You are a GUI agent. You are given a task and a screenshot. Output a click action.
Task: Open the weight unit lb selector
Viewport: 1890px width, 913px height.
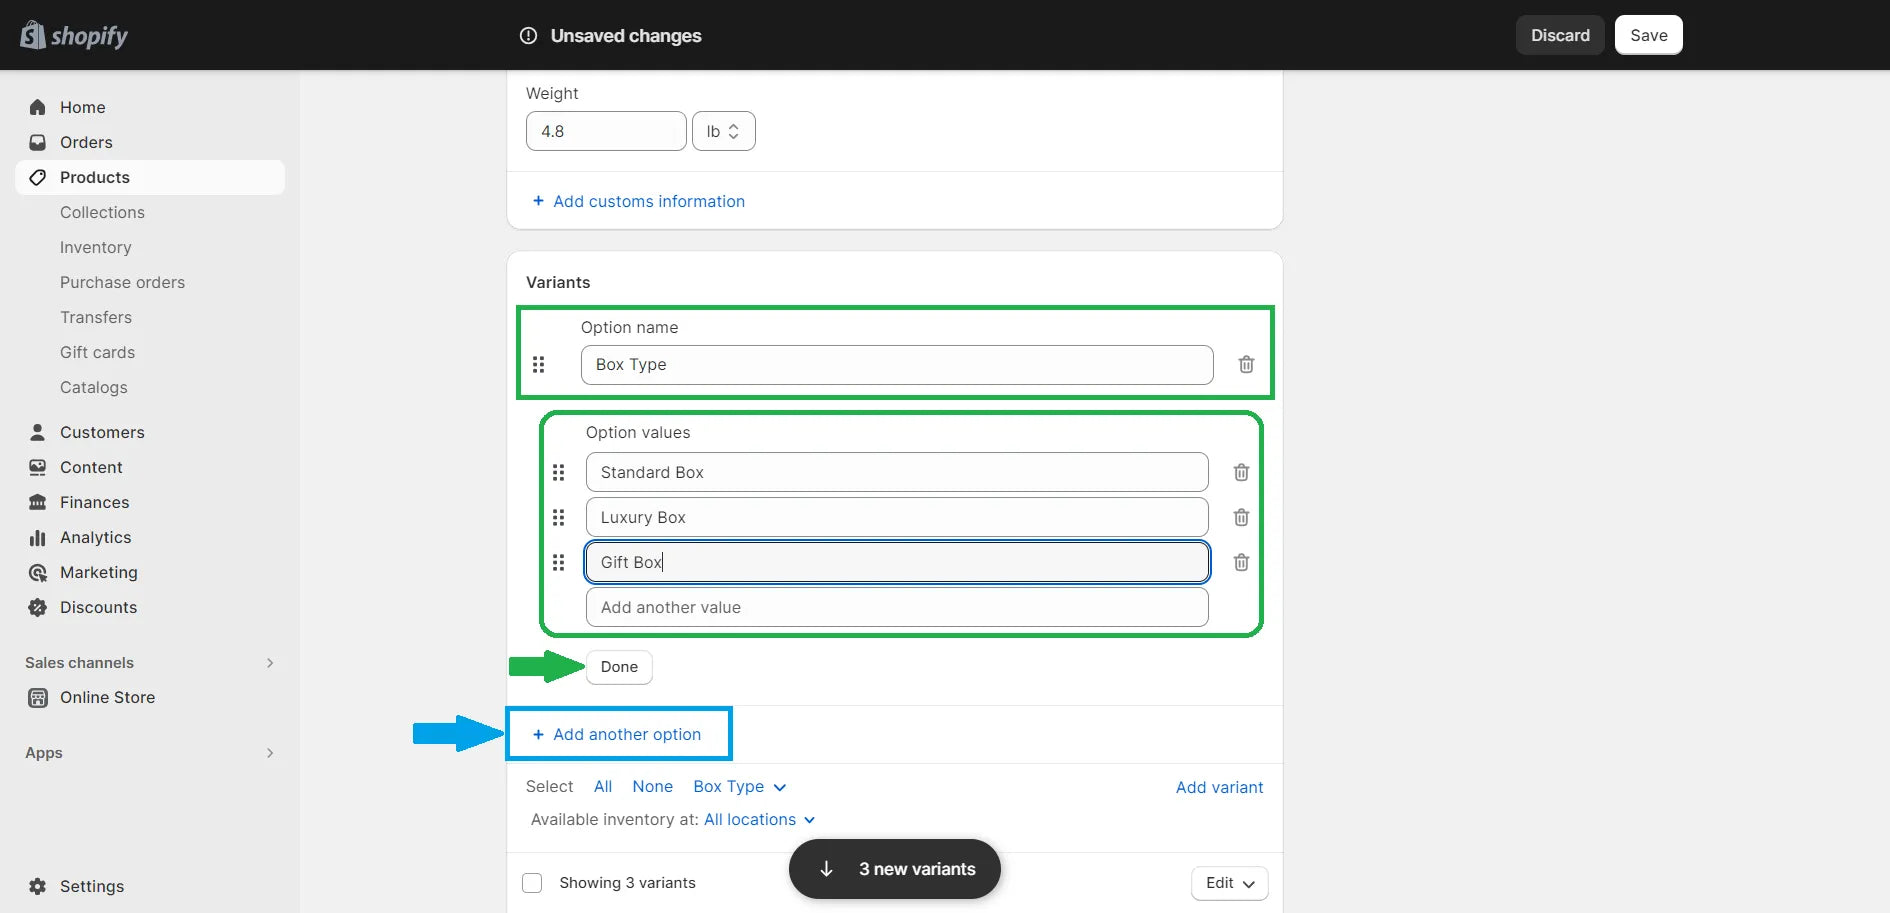(x=723, y=131)
